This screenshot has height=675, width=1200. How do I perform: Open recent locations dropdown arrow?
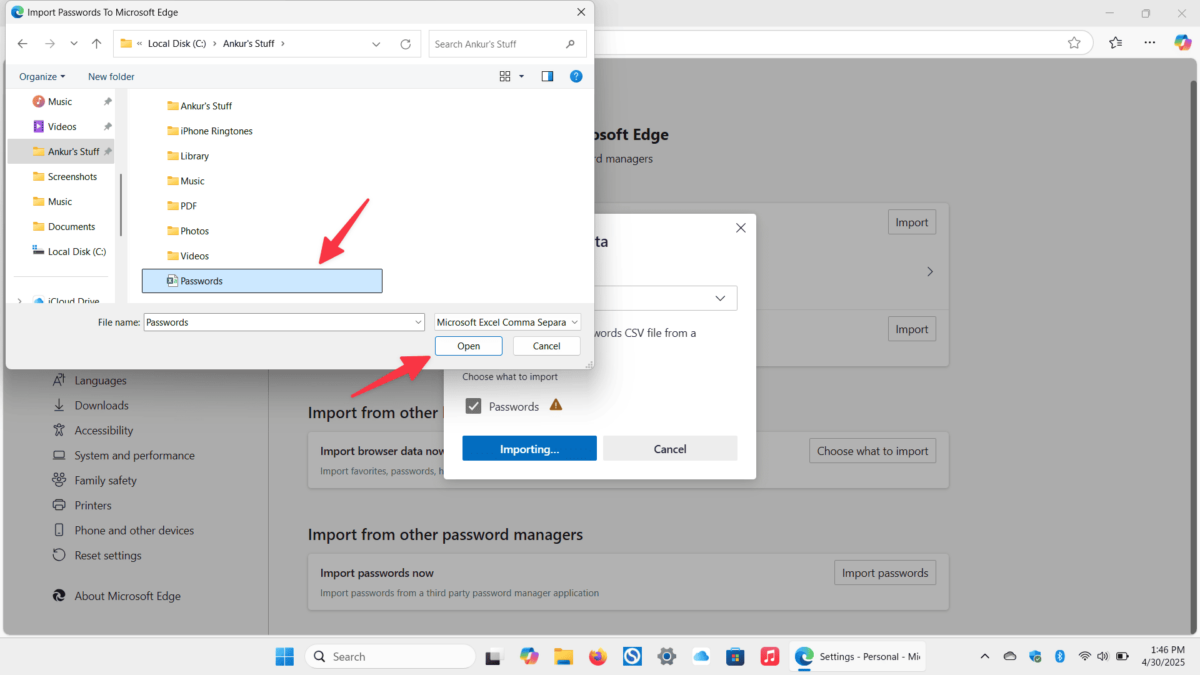[x=74, y=44]
